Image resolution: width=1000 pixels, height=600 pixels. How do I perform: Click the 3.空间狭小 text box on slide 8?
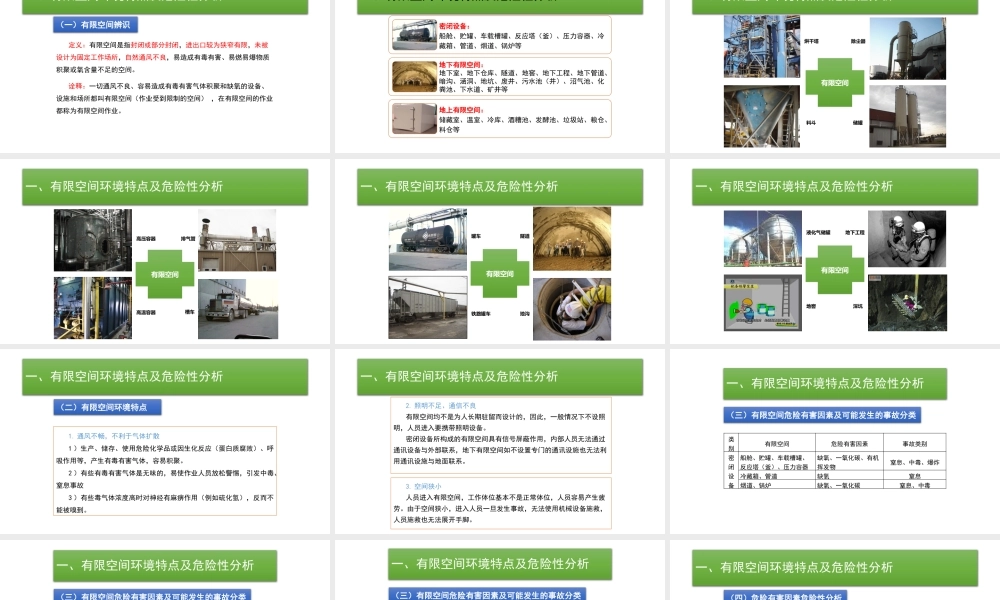pyautogui.click(x=500, y=505)
